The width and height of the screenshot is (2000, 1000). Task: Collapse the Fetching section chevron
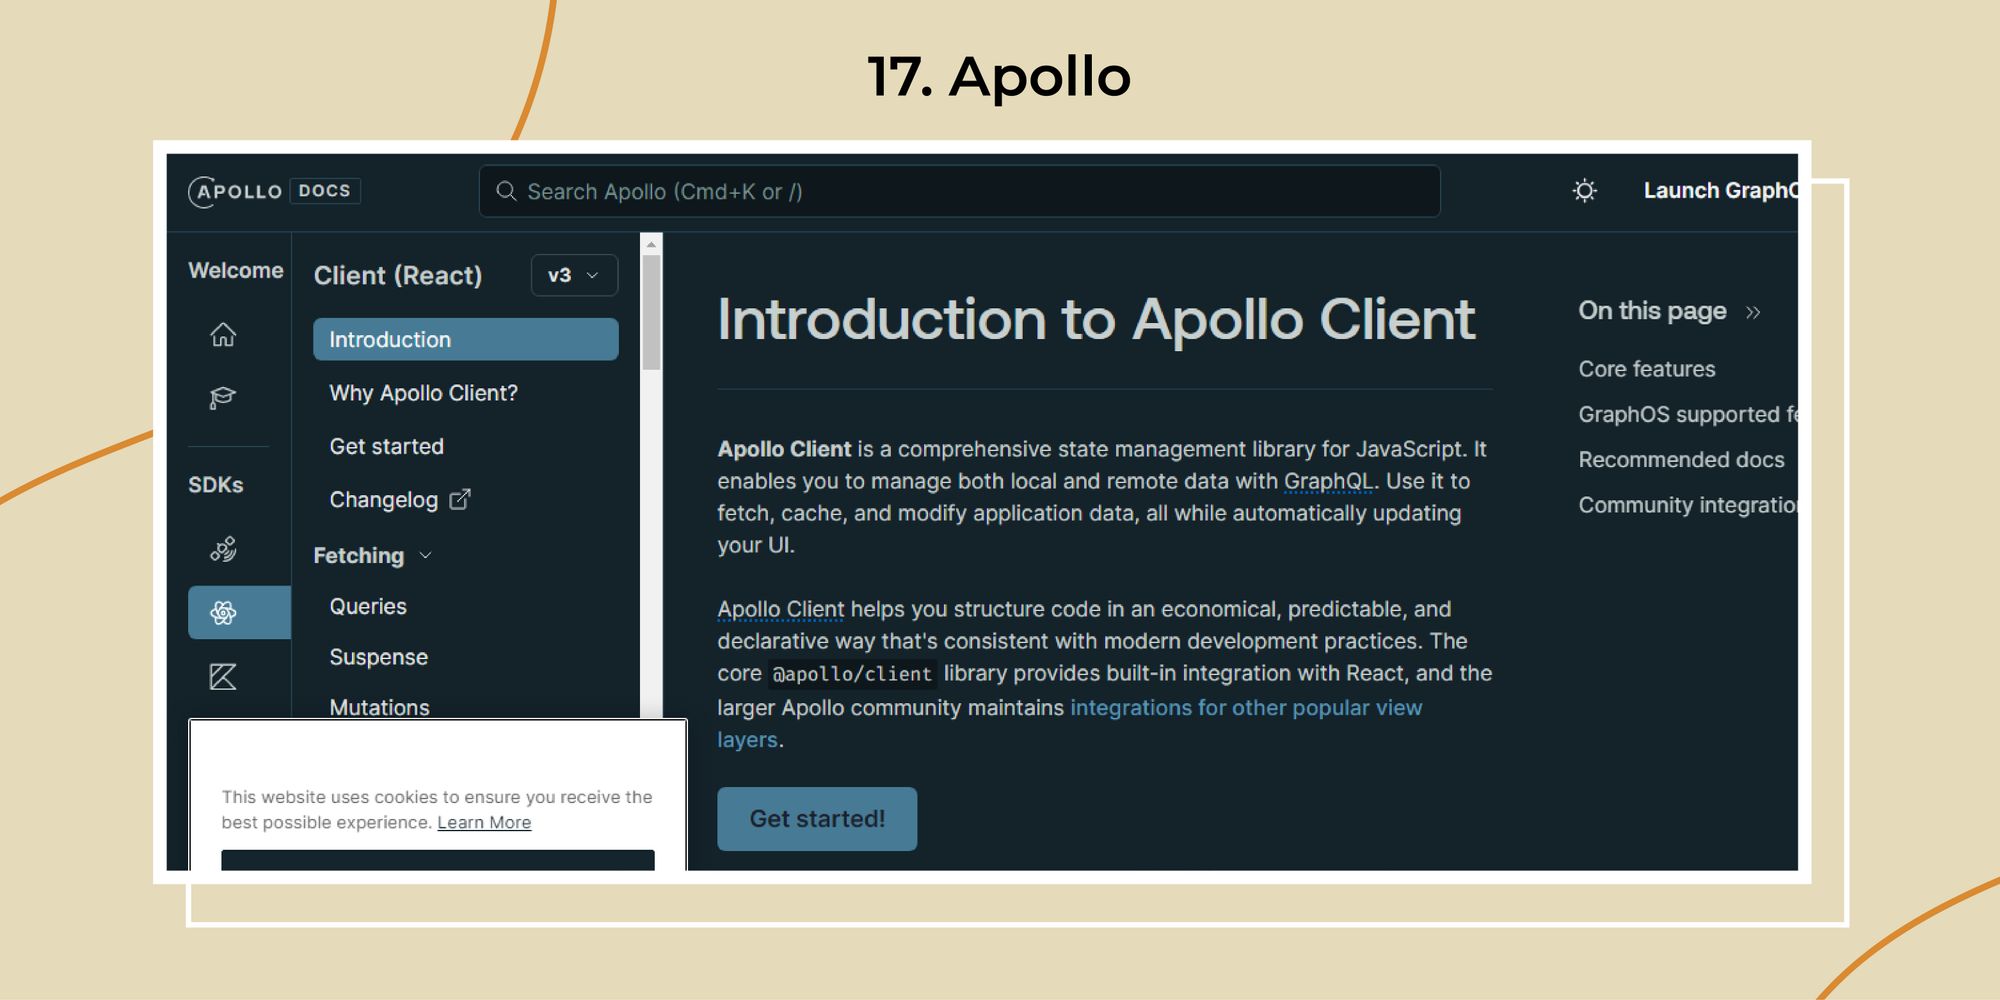click(x=425, y=555)
